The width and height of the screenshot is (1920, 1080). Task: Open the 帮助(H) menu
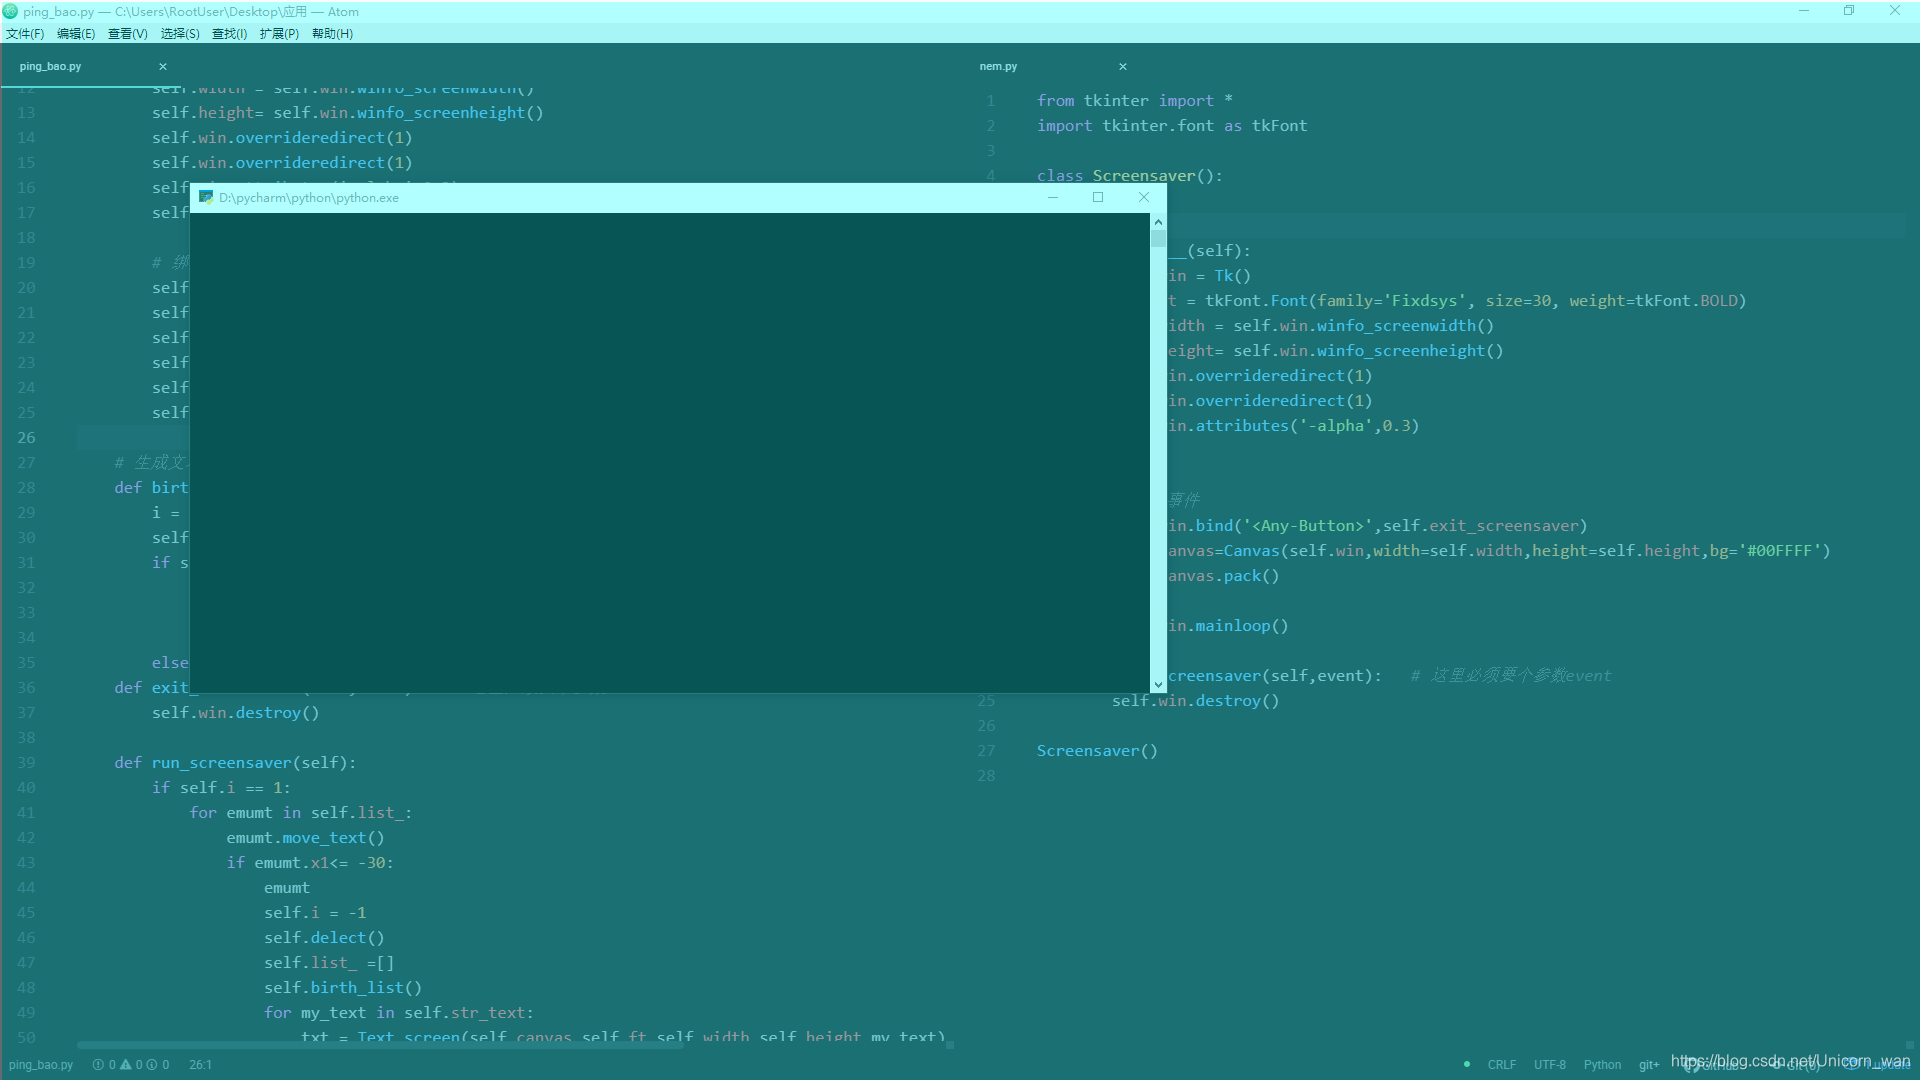point(332,34)
